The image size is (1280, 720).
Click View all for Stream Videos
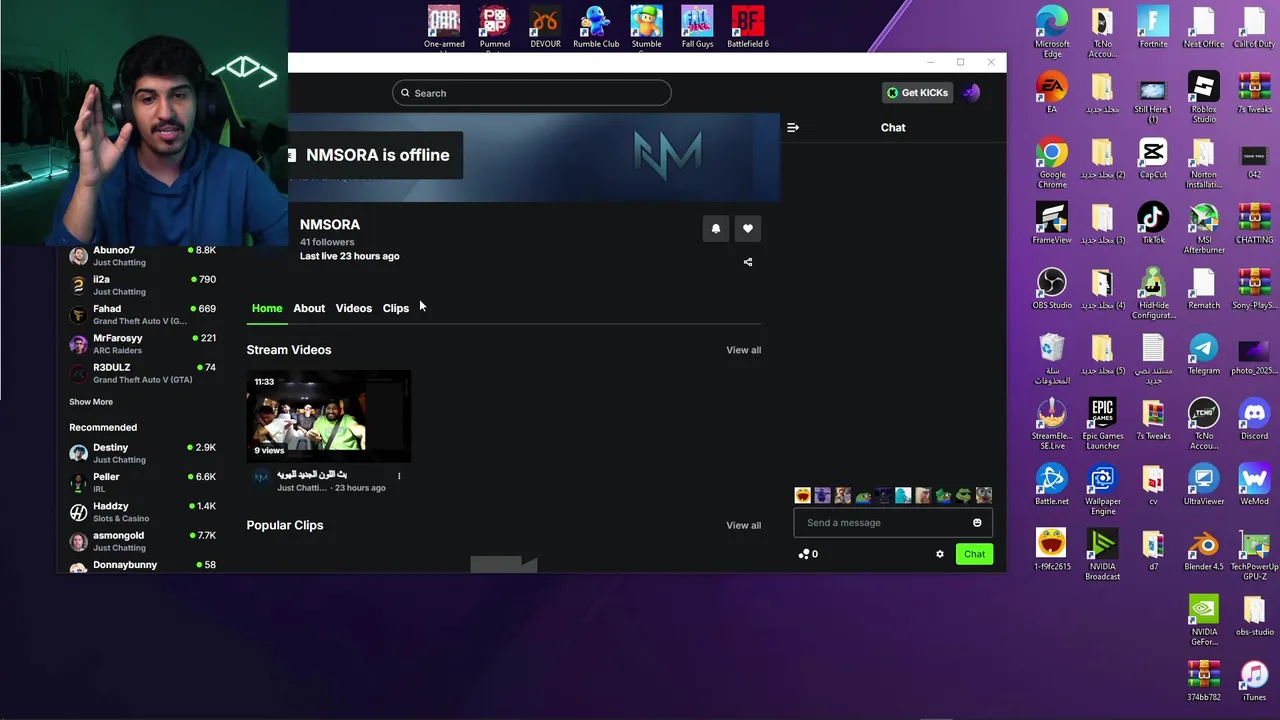point(744,350)
